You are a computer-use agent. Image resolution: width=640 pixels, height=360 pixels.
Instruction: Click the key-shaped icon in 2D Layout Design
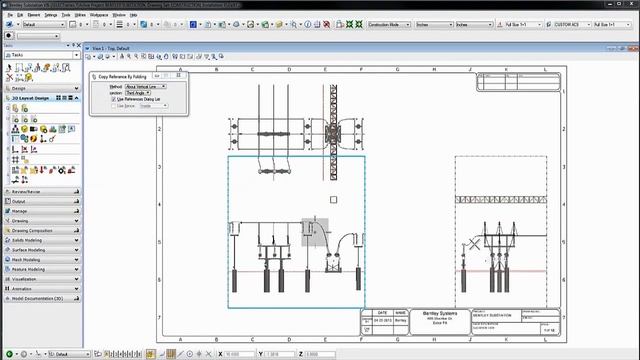pyautogui.click(x=52, y=139)
